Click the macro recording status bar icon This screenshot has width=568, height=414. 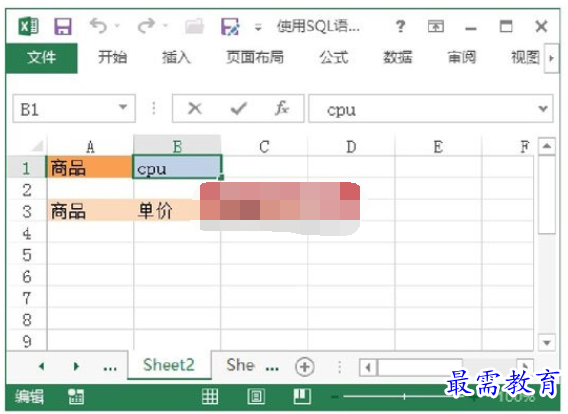[76, 397]
